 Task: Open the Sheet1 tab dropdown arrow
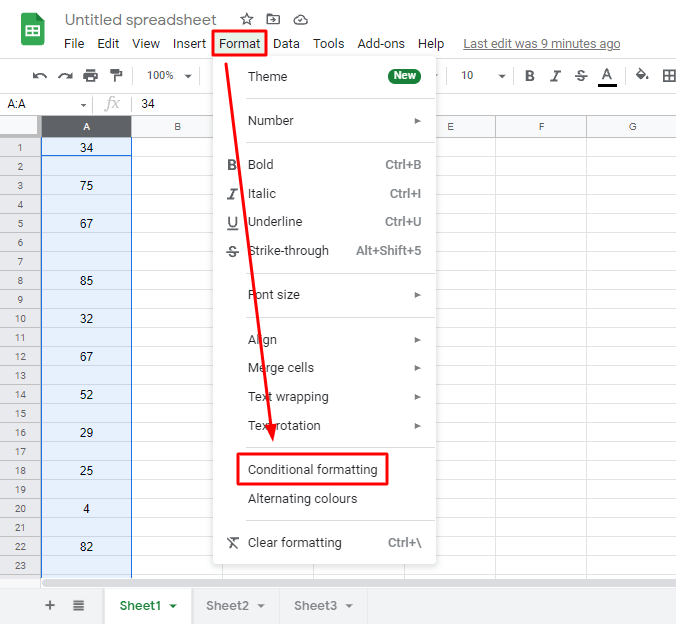pos(173,606)
